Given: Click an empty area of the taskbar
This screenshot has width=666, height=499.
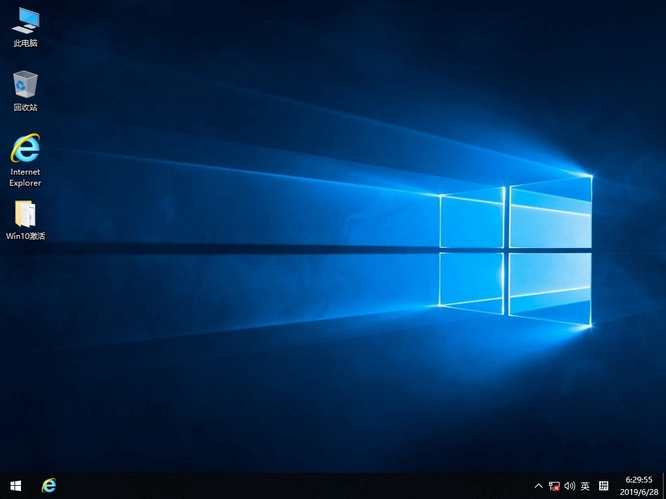Looking at the screenshot, I should [300, 486].
